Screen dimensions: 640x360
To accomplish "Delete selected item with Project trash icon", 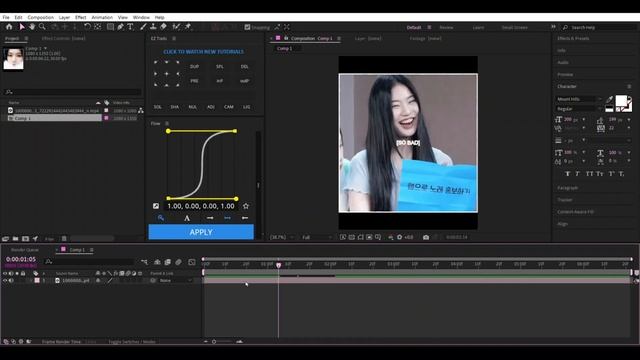I will (x=64, y=238).
